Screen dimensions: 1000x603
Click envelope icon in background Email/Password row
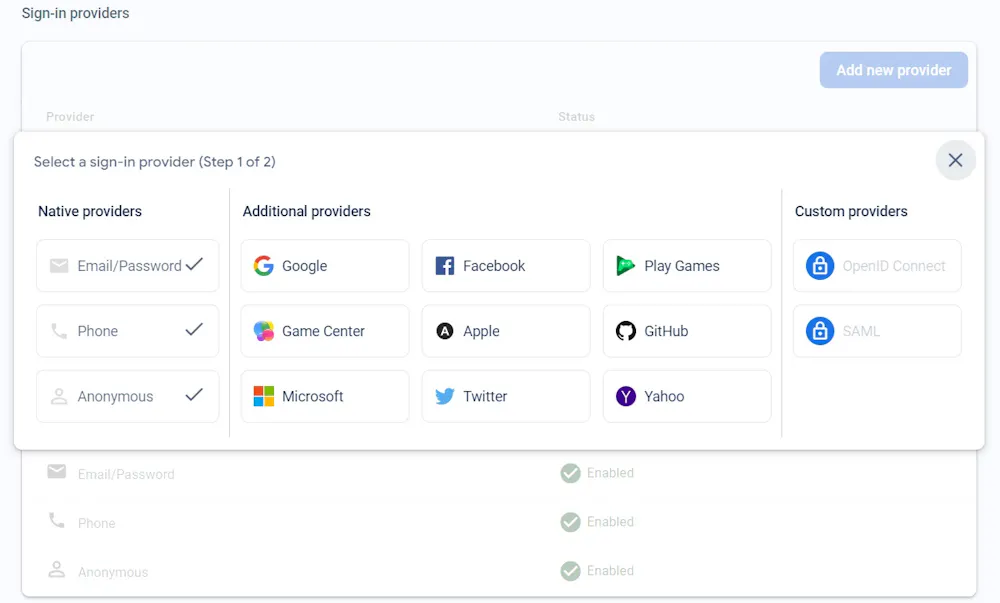[x=57, y=472]
